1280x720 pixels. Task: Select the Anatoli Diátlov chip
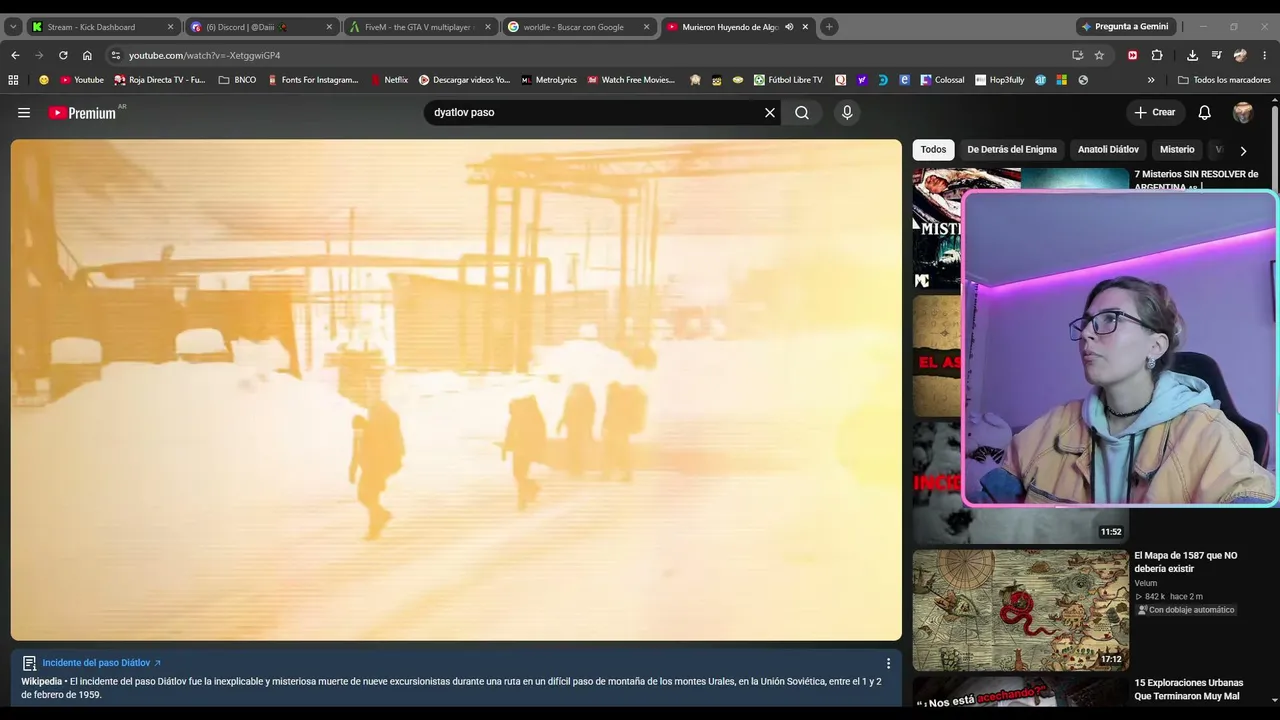tap(1108, 150)
